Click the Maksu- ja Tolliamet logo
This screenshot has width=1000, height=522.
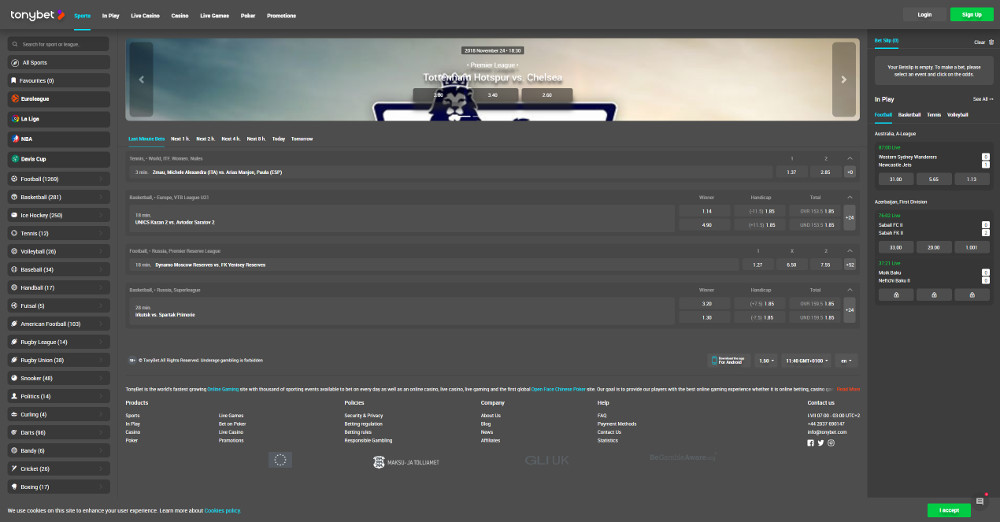406,462
